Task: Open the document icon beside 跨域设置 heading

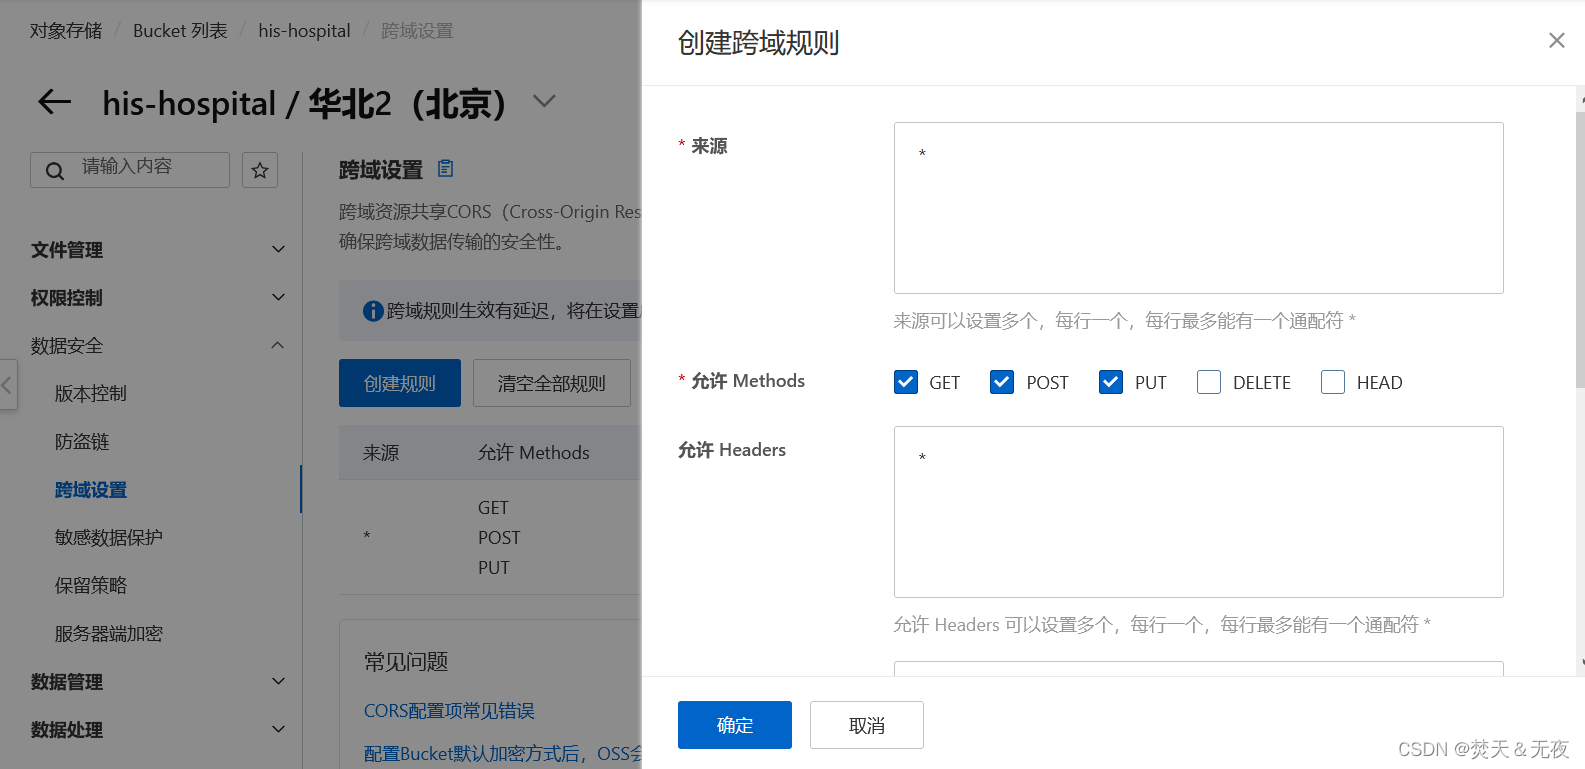Action: (x=446, y=168)
